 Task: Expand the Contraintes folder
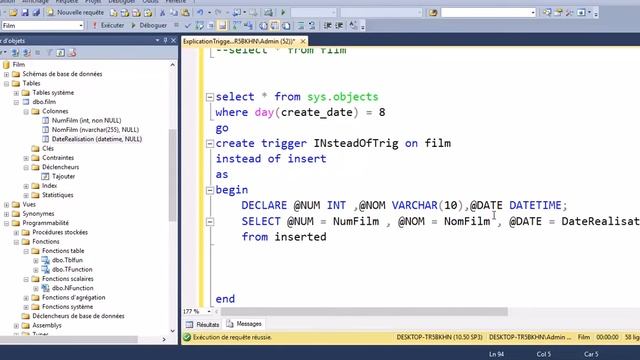26,158
